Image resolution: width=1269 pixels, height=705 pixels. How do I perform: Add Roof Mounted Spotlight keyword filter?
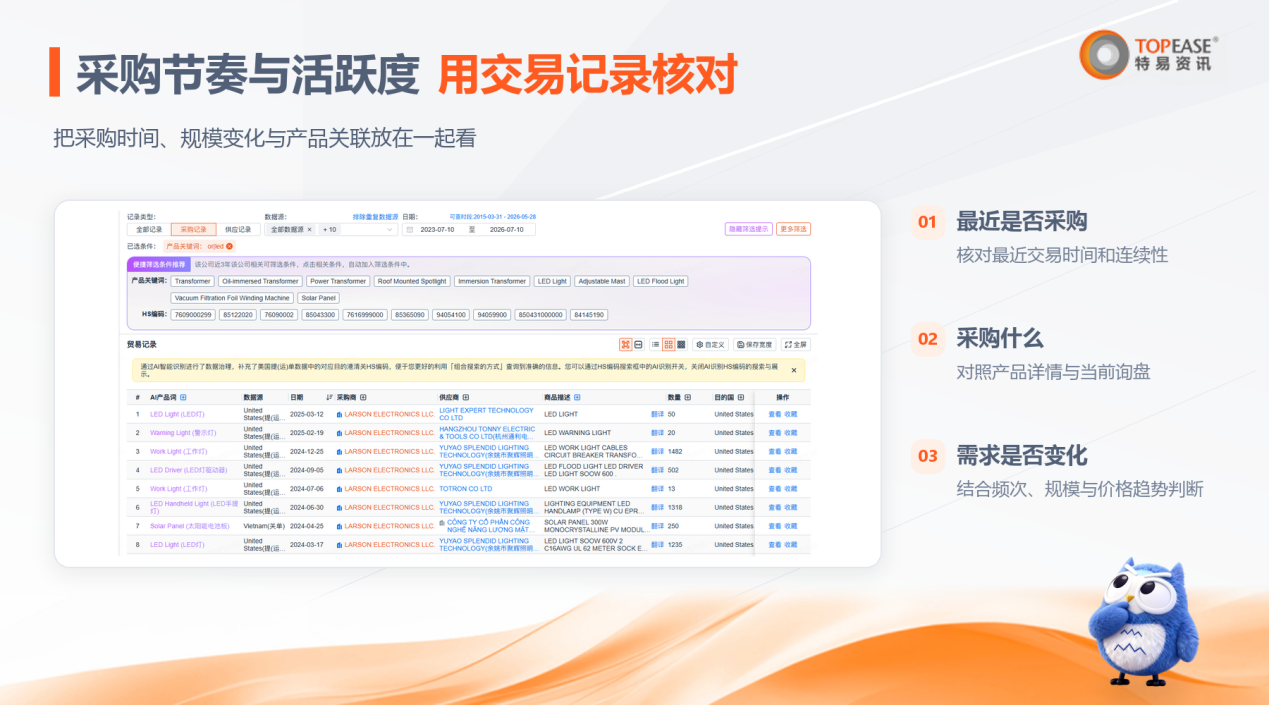point(413,281)
